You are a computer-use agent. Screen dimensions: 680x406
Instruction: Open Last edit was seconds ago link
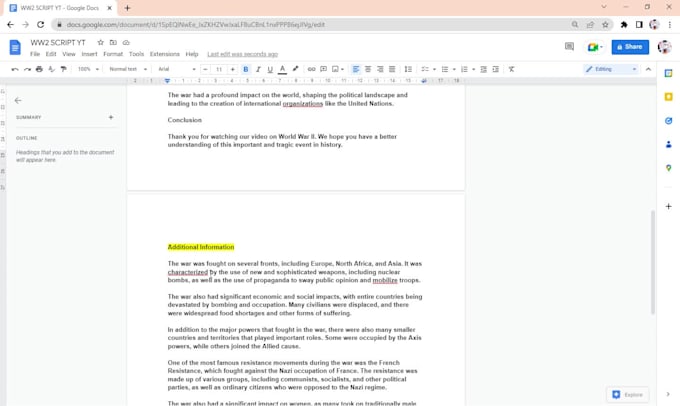(x=242, y=54)
